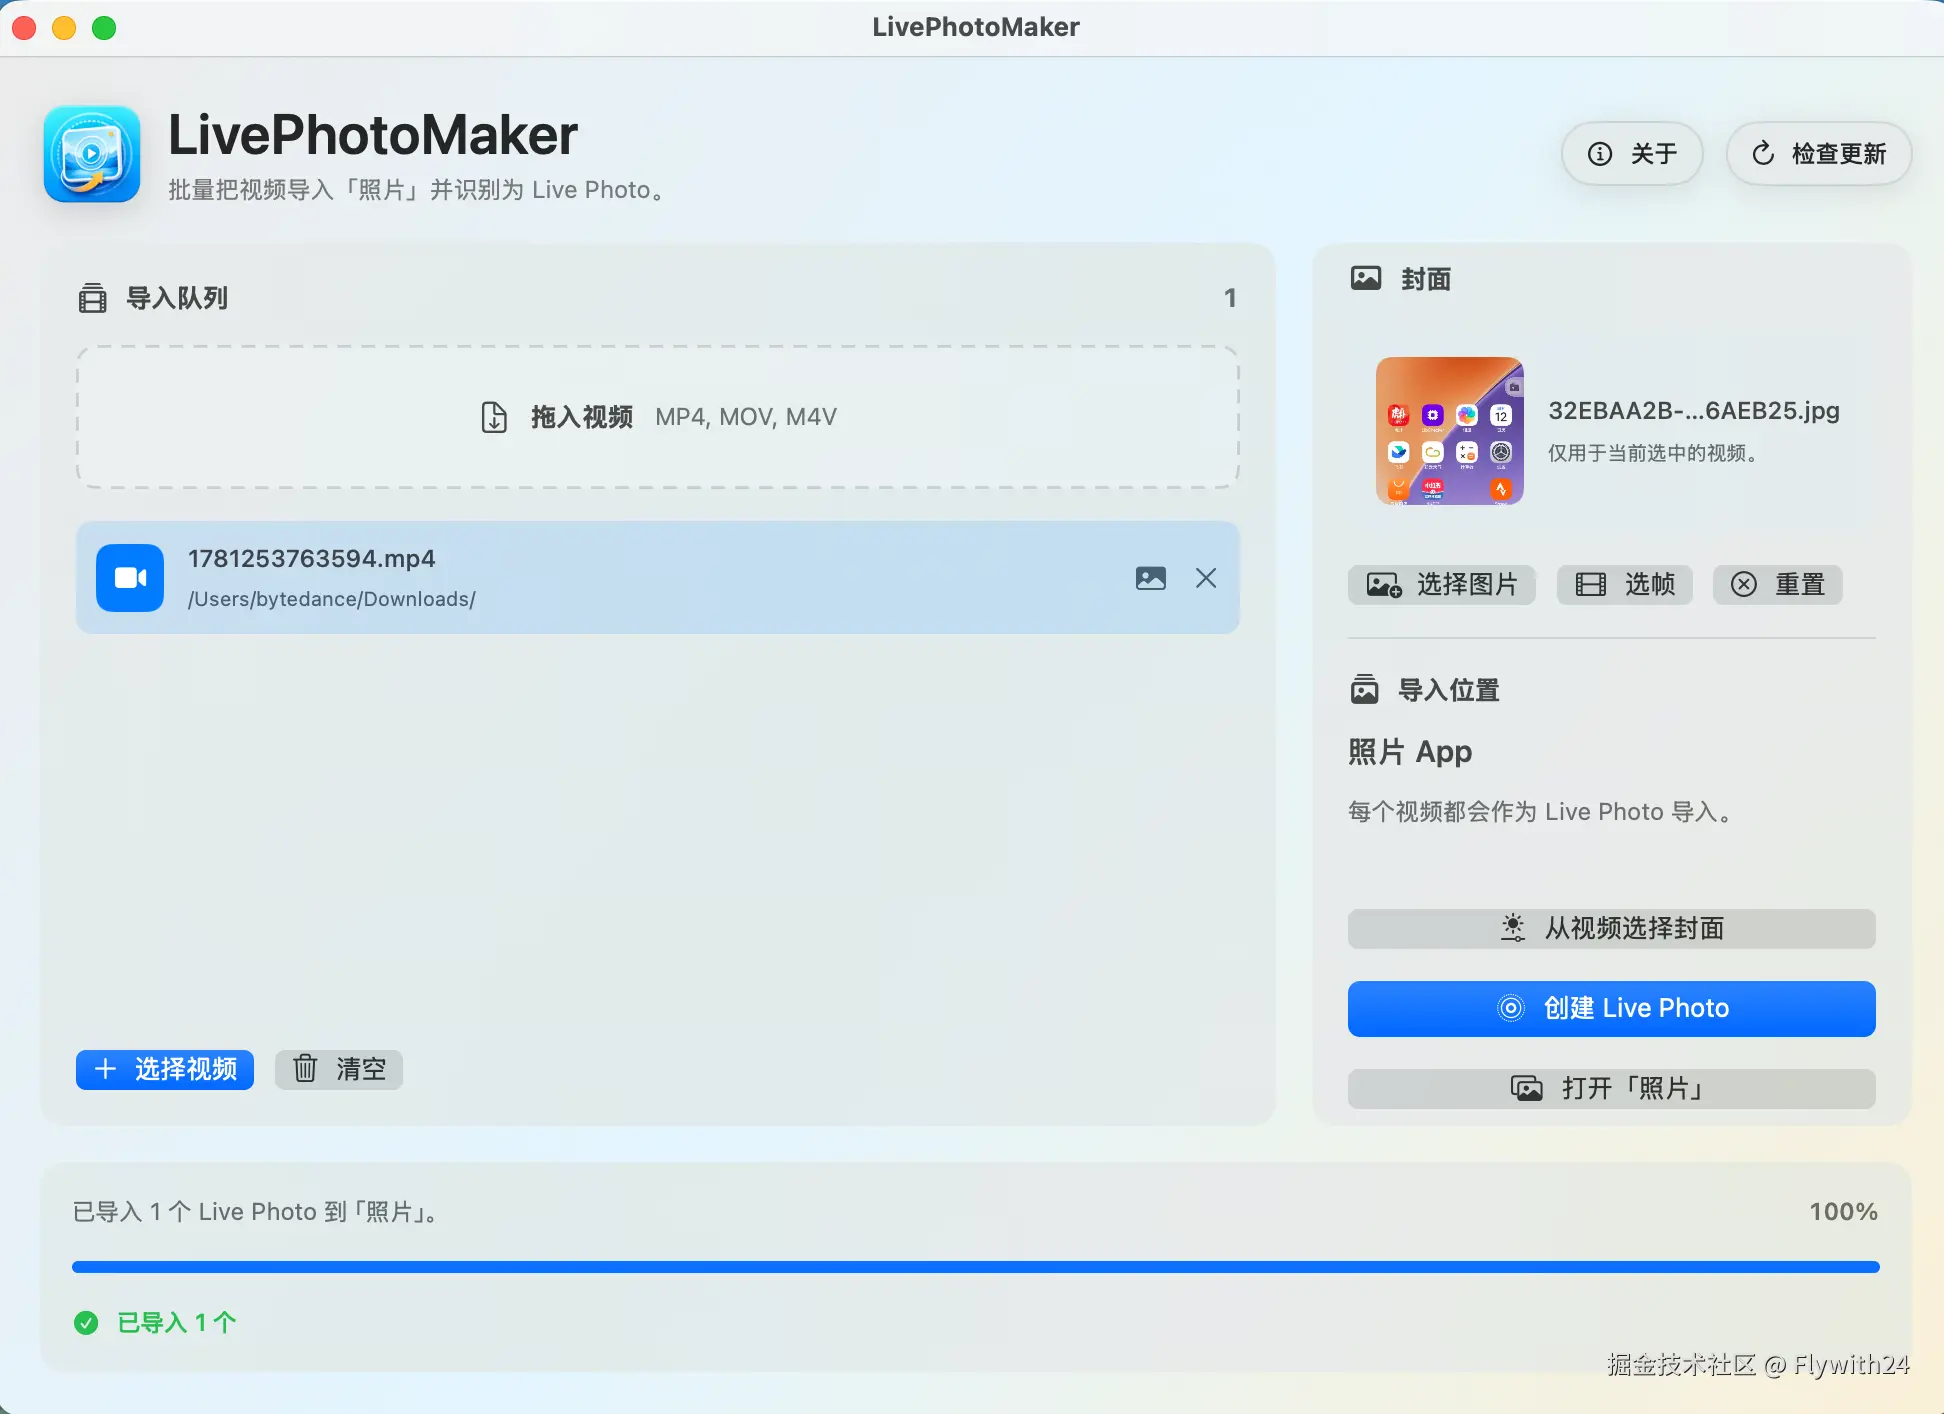Remove 1781253763594.mp4 from the import queue
Image resolution: width=1944 pixels, height=1414 pixels.
click(1206, 578)
